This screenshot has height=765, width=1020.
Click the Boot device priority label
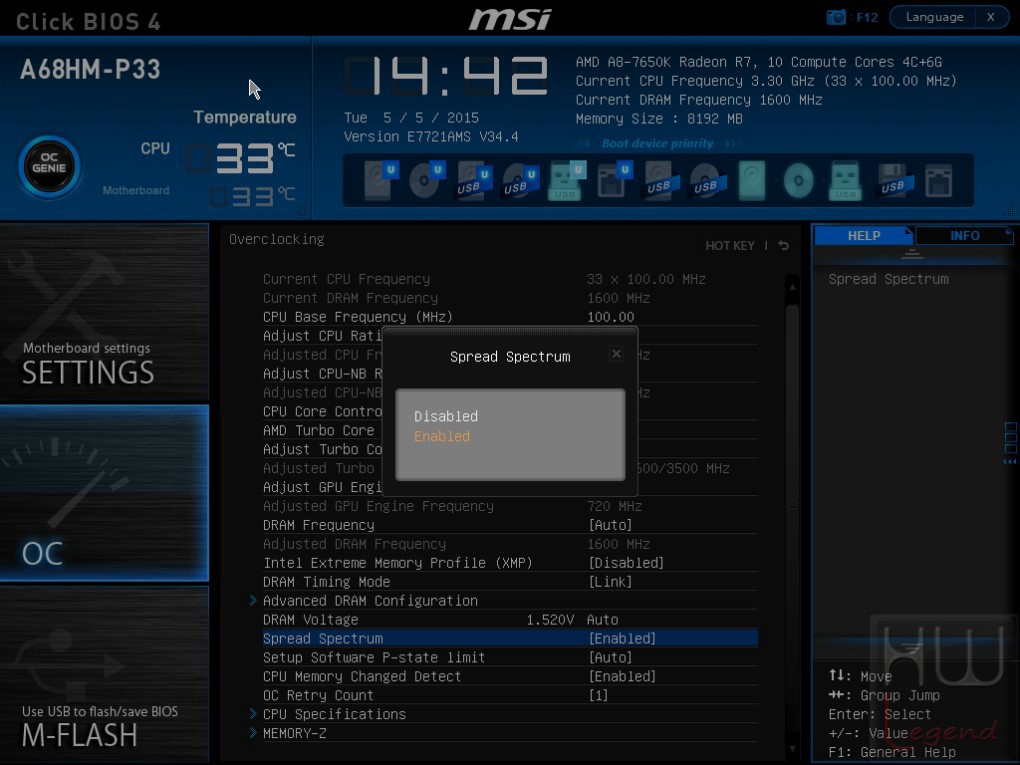click(x=658, y=144)
